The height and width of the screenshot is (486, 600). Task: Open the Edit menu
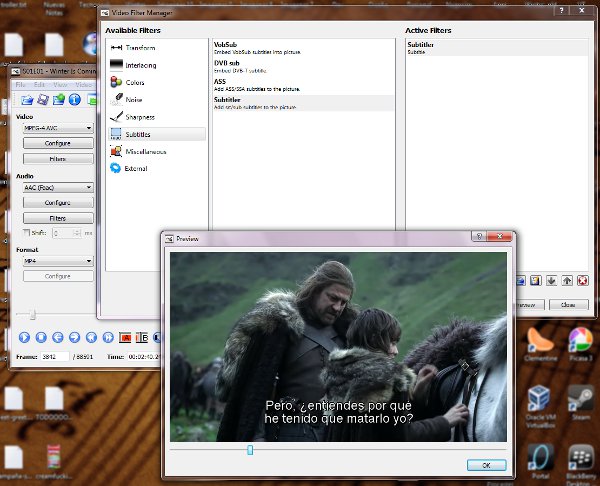point(39,85)
